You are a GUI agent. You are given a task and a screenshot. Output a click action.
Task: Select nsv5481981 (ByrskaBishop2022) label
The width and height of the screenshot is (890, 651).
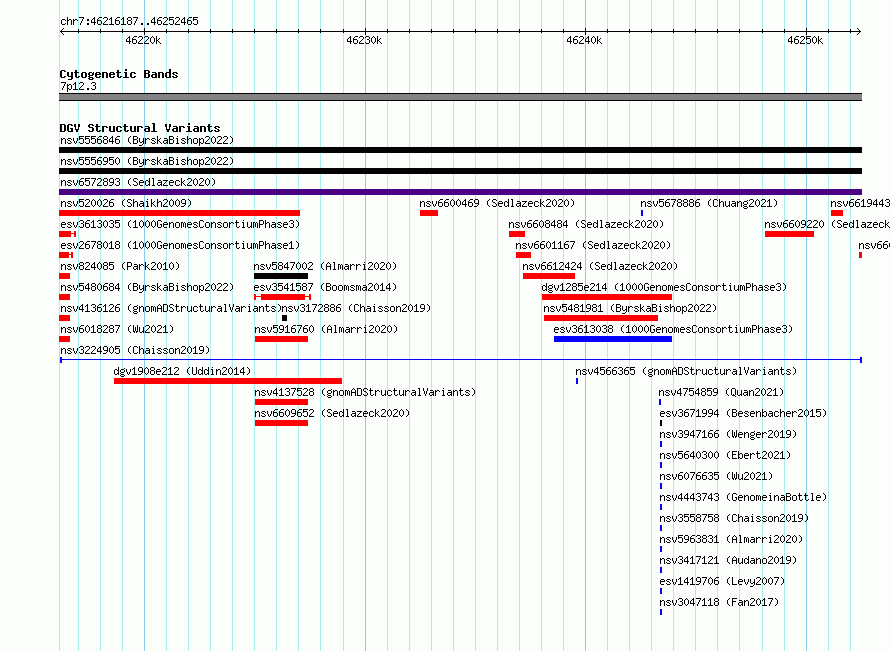click(630, 308)
